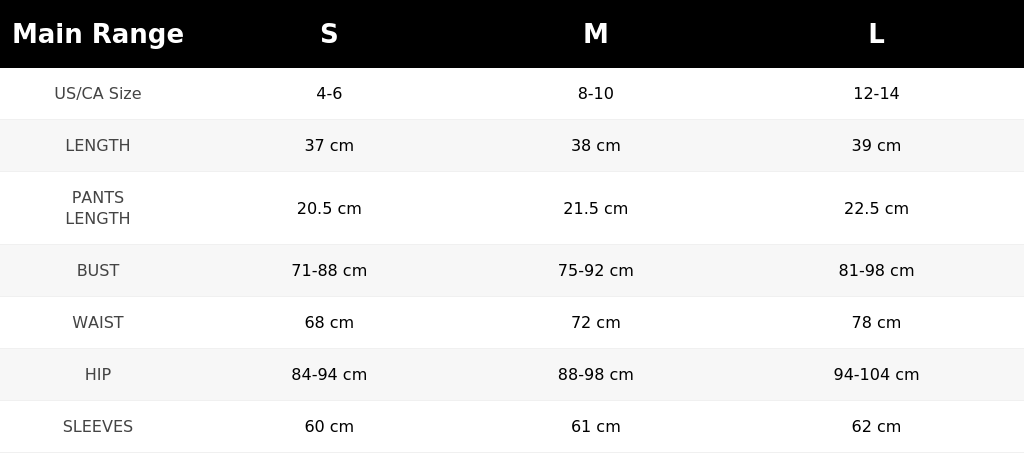Select the 94-104 cm hip value
This screenshot has width=1024, height=453.
click(876, 375)
